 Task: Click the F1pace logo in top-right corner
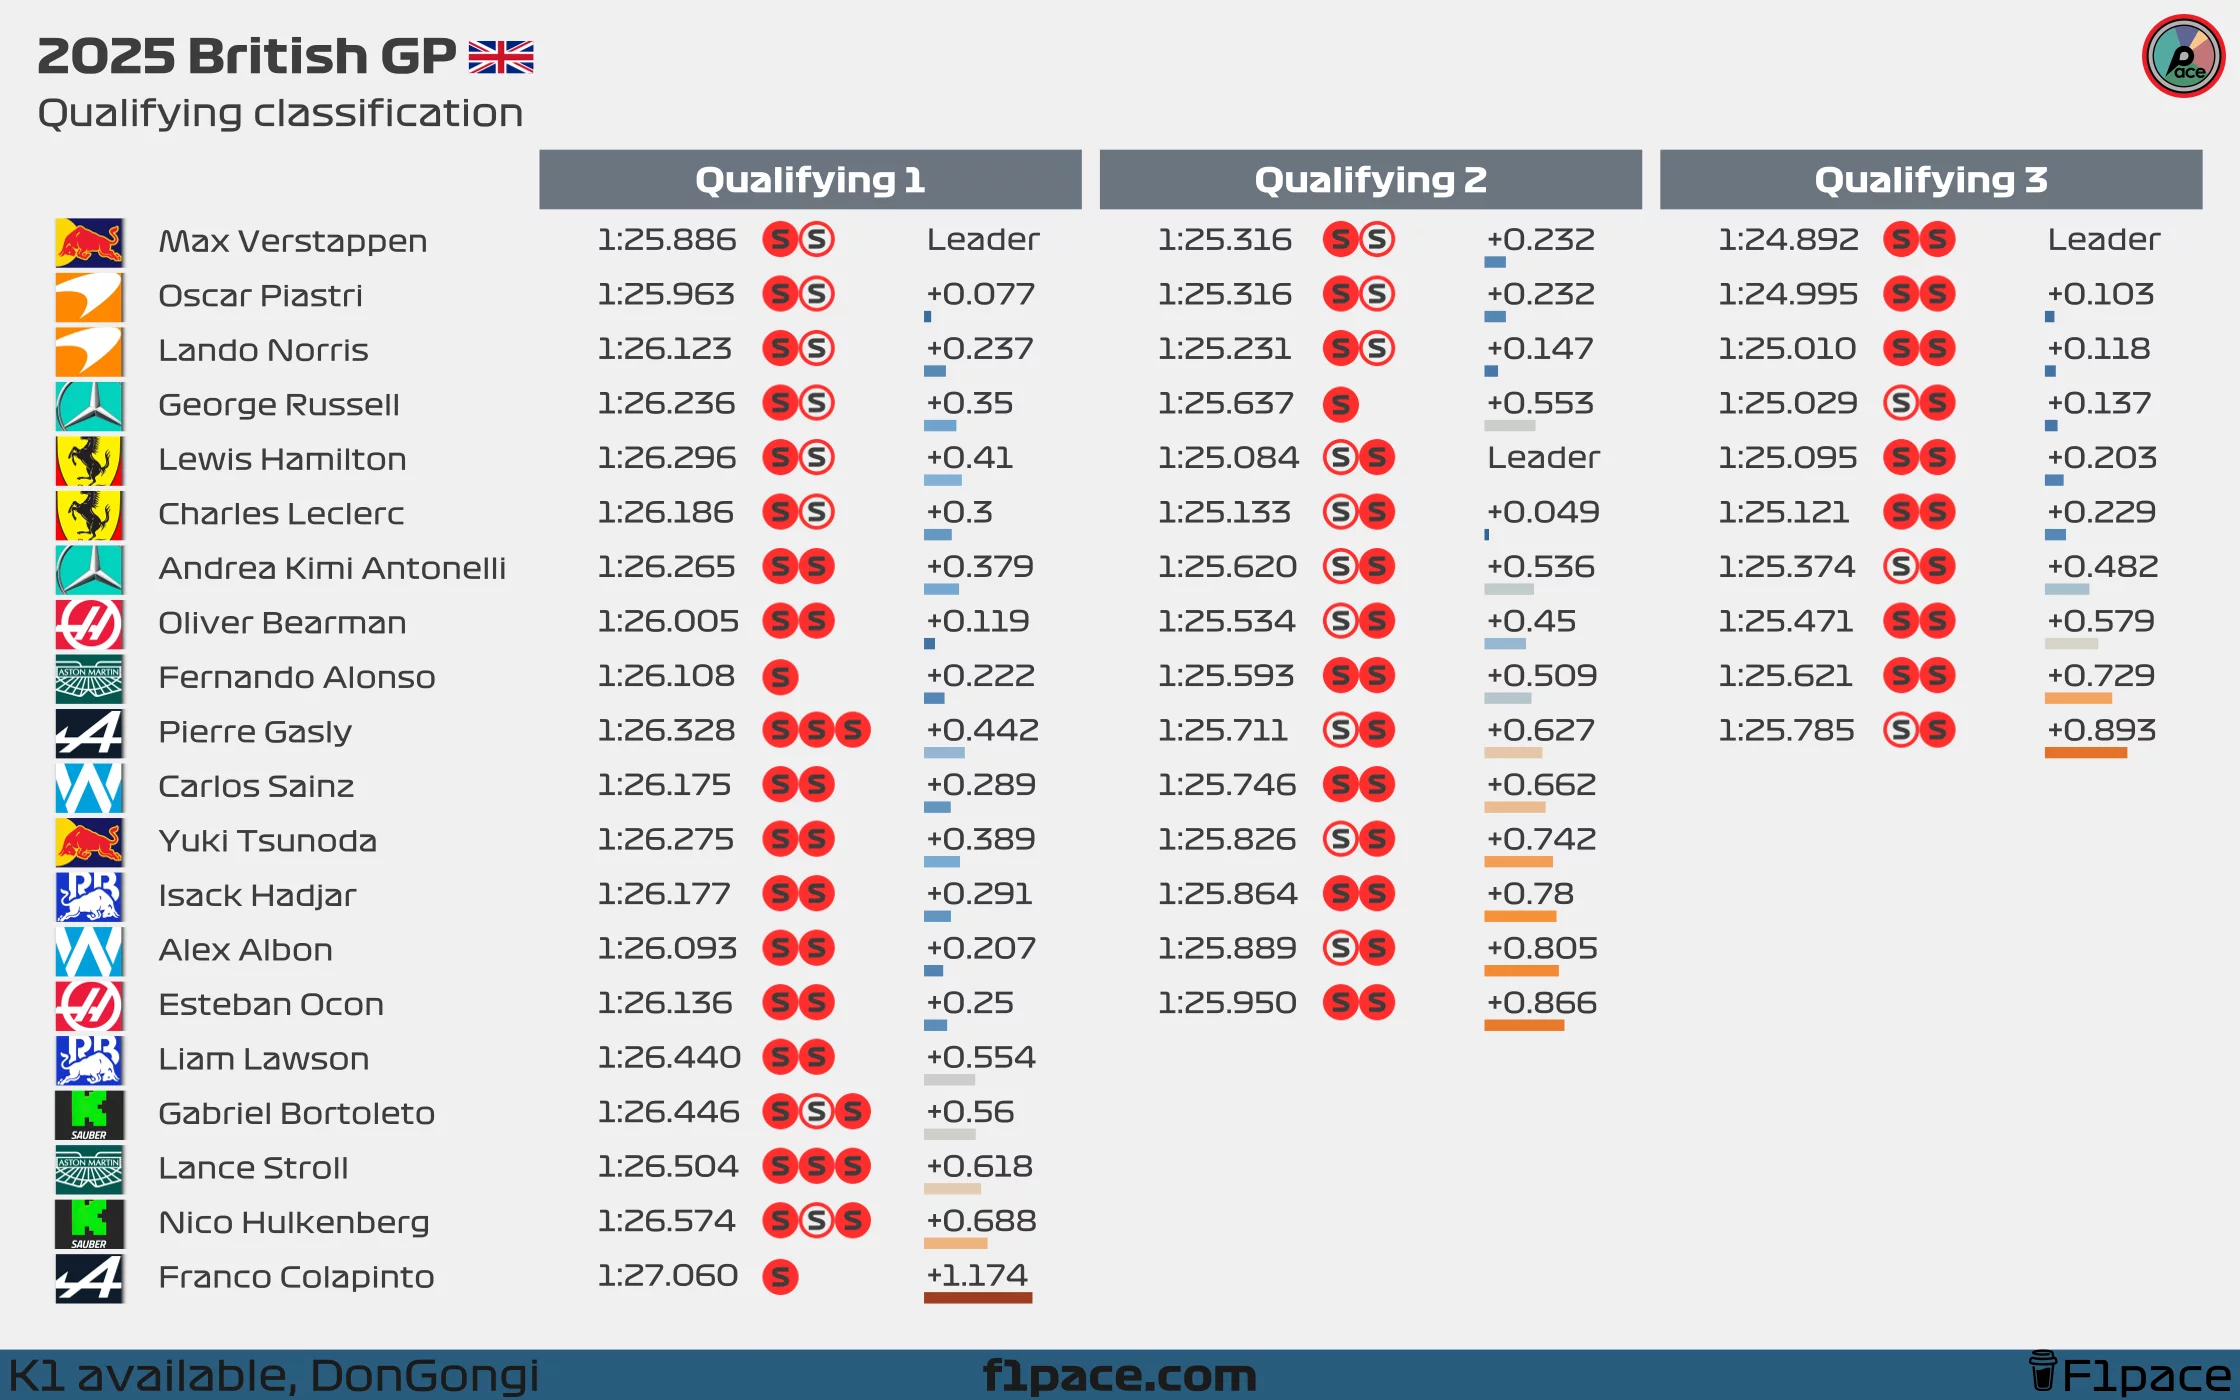[x=2183, y=56]
